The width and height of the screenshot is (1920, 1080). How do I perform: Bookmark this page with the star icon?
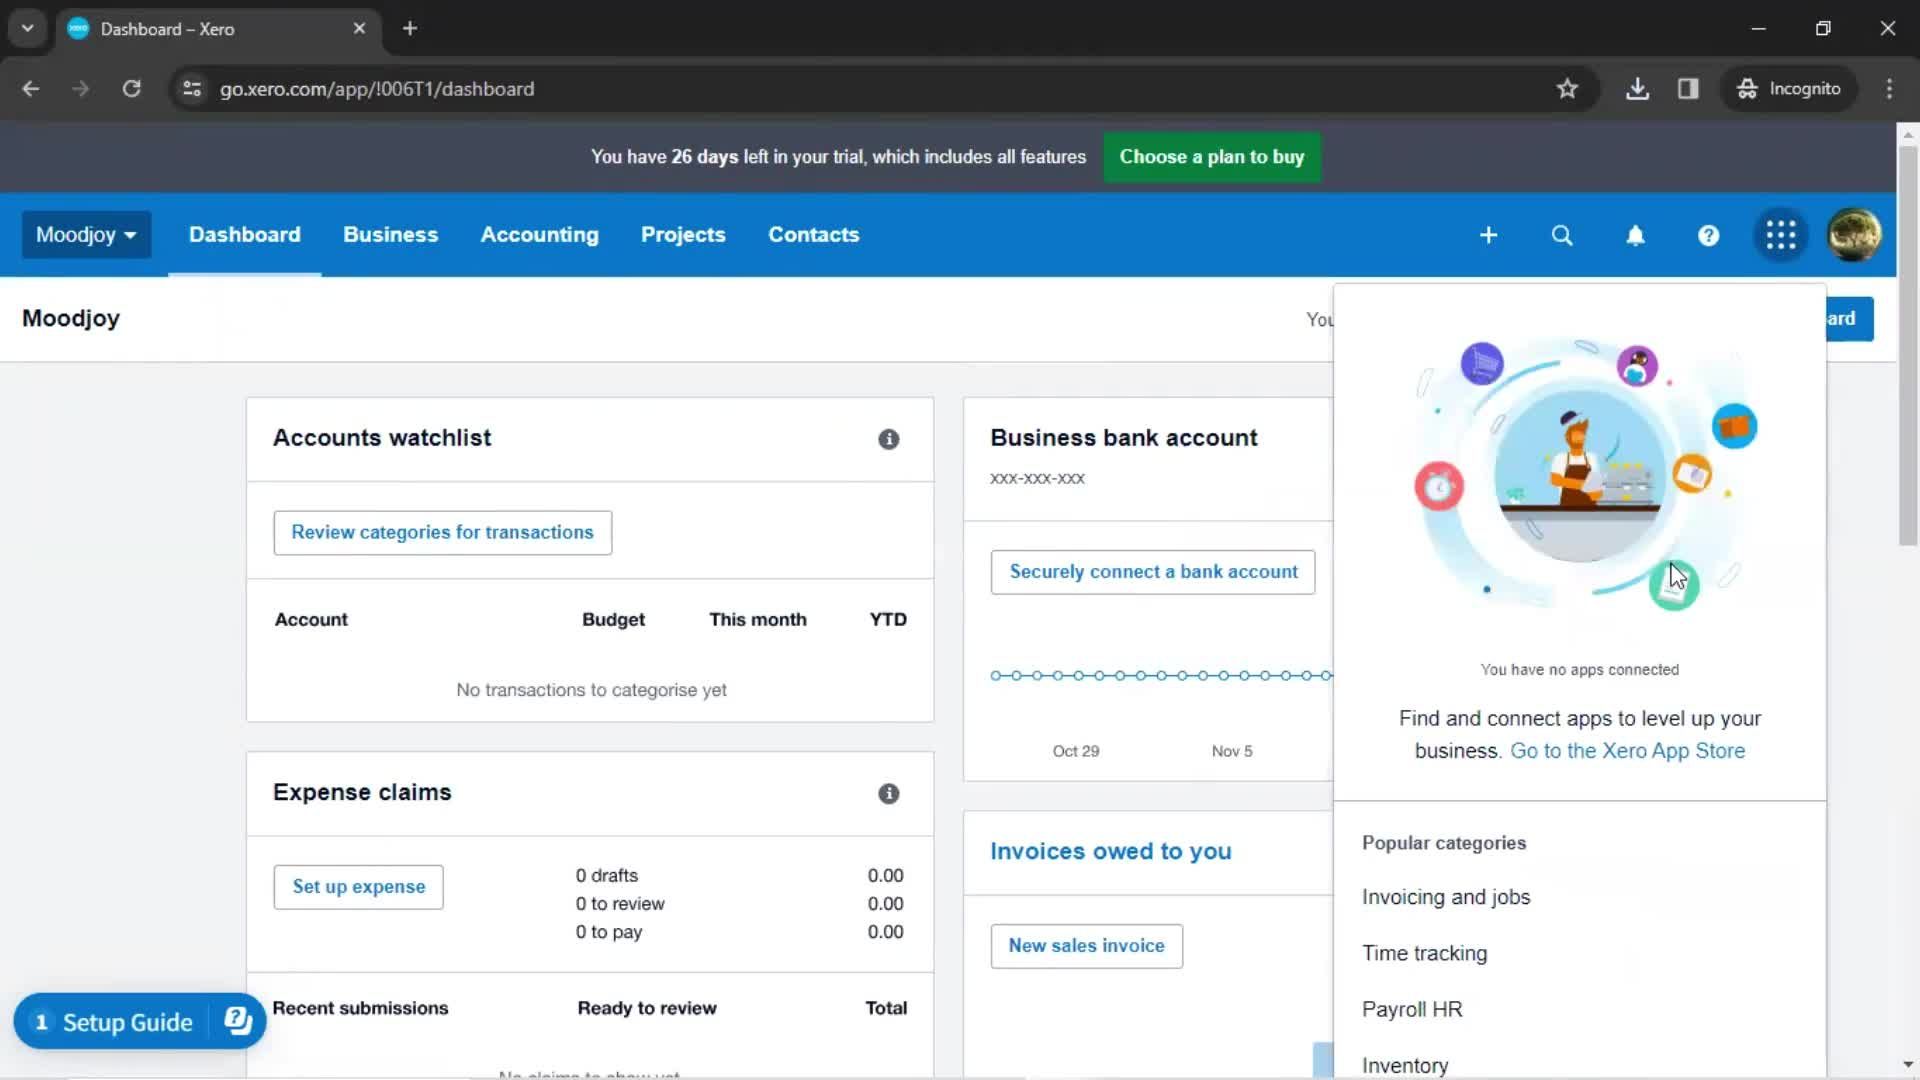point(1567,89)
